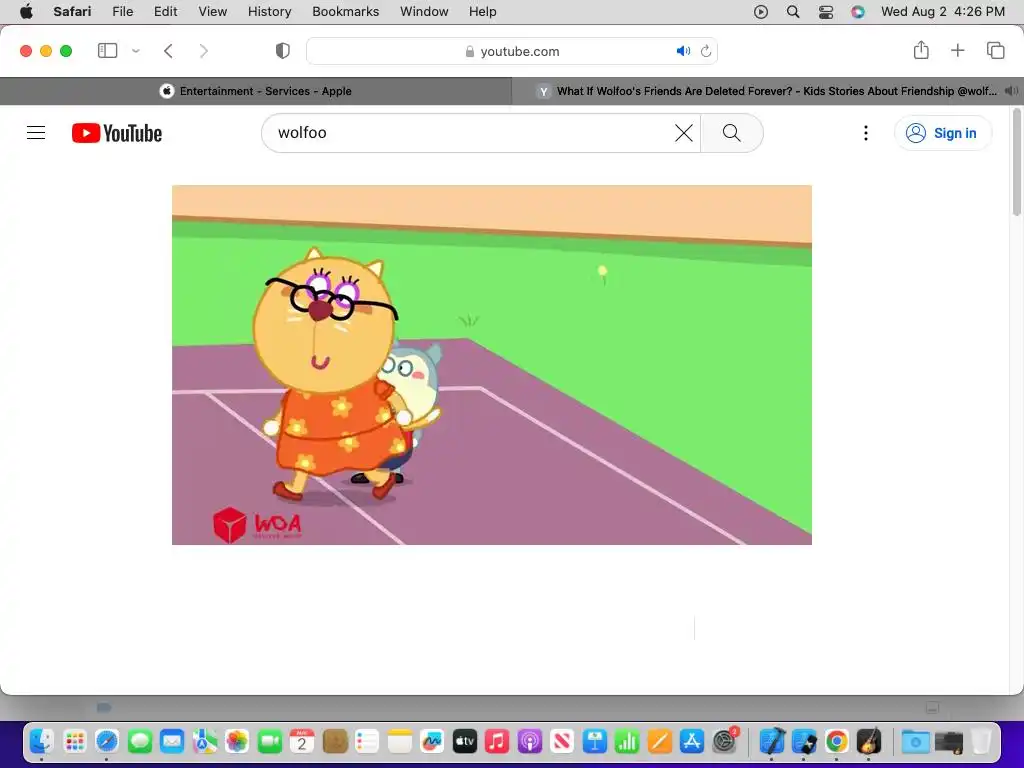Open Safari from the Dock
Image resolution: width=1024 pixels, height=768 pixels.
point(107,742)
